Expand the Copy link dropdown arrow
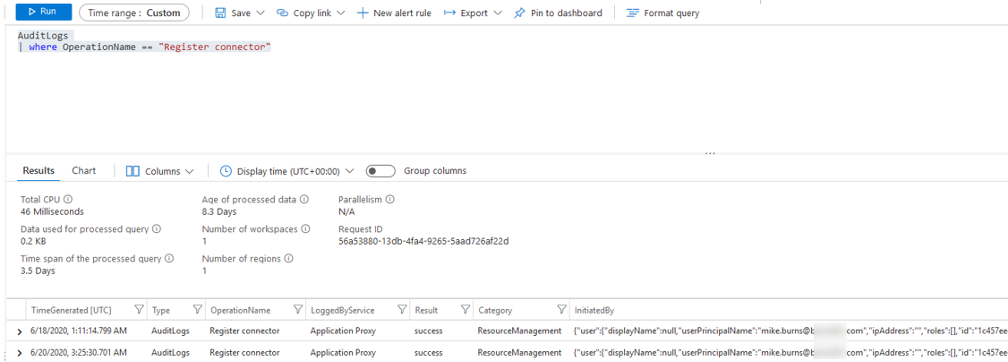Viewport: 1008px width, 362px height. 341,13
